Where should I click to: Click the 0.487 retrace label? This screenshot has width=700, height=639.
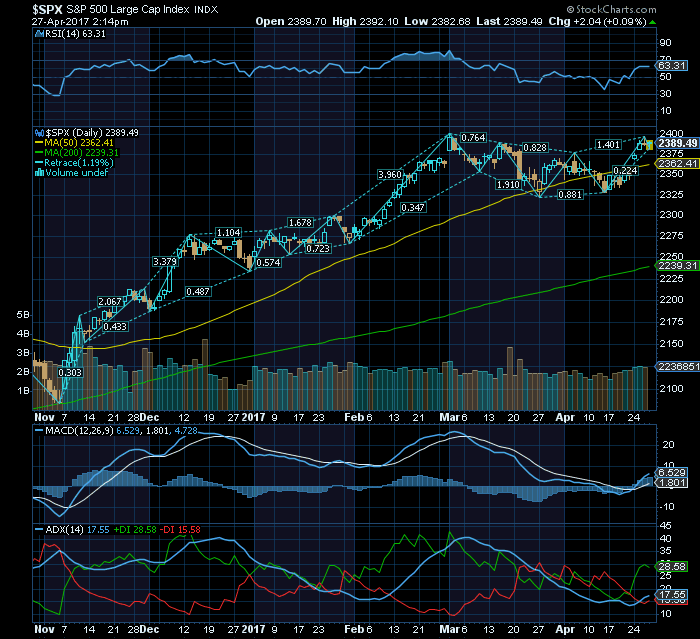click(x=198, y=292)
